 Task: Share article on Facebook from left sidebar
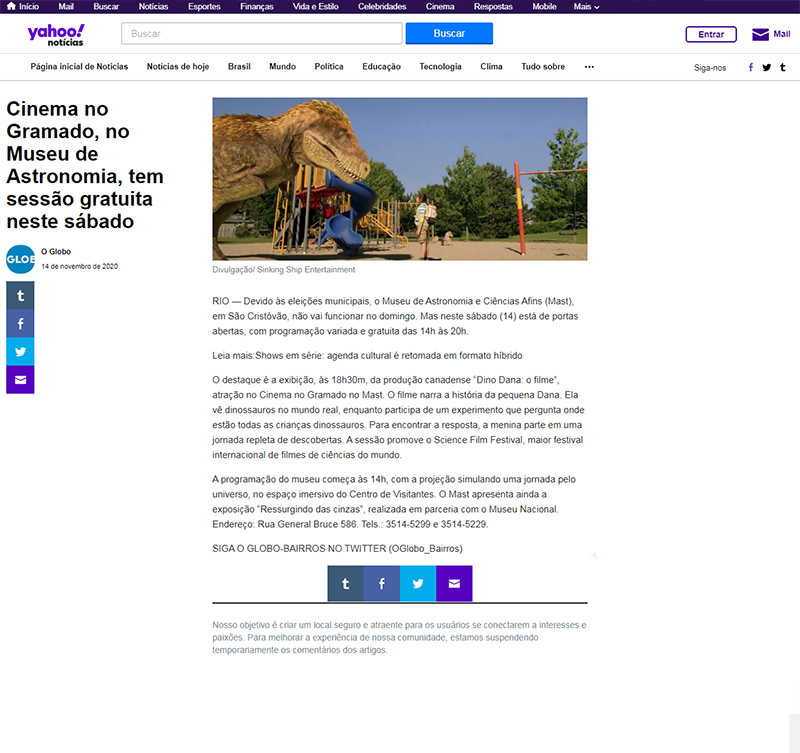click(x=20, y=324)
